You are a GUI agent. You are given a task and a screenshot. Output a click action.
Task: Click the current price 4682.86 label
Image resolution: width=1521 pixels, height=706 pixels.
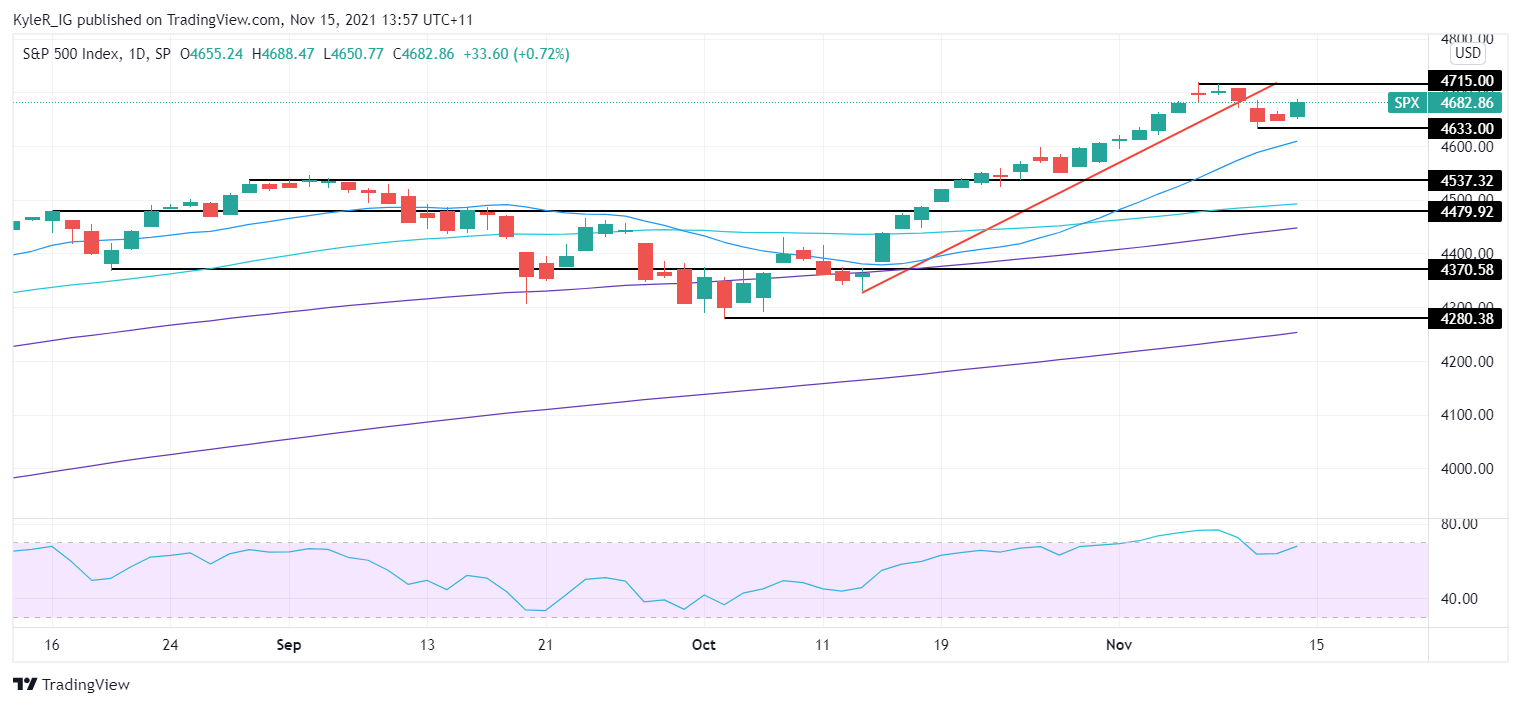point(1467,103)
